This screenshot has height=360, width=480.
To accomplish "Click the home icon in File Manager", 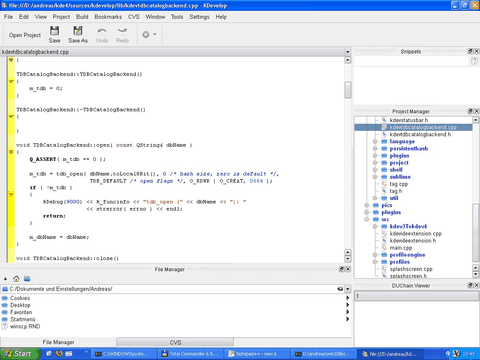I will tap(16, 279).
